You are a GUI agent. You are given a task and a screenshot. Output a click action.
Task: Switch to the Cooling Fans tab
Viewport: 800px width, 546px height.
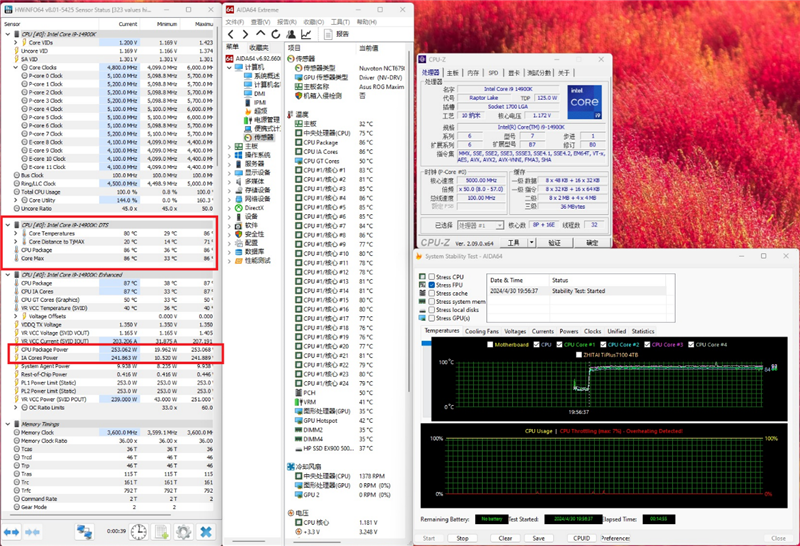tap(482, 331)
